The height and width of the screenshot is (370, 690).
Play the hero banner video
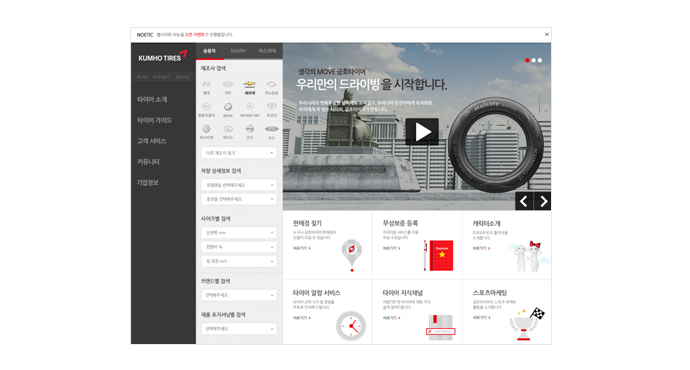tap(422, 132)
